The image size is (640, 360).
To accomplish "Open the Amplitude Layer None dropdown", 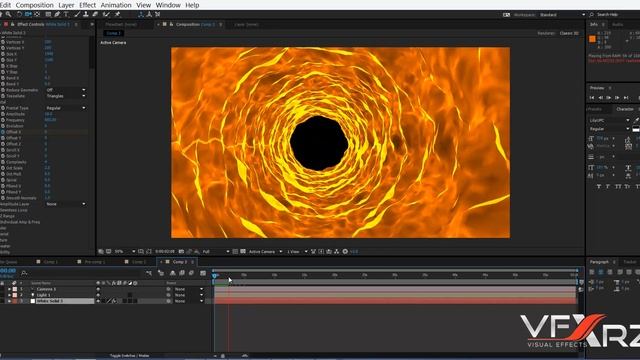I will [65, 204].
